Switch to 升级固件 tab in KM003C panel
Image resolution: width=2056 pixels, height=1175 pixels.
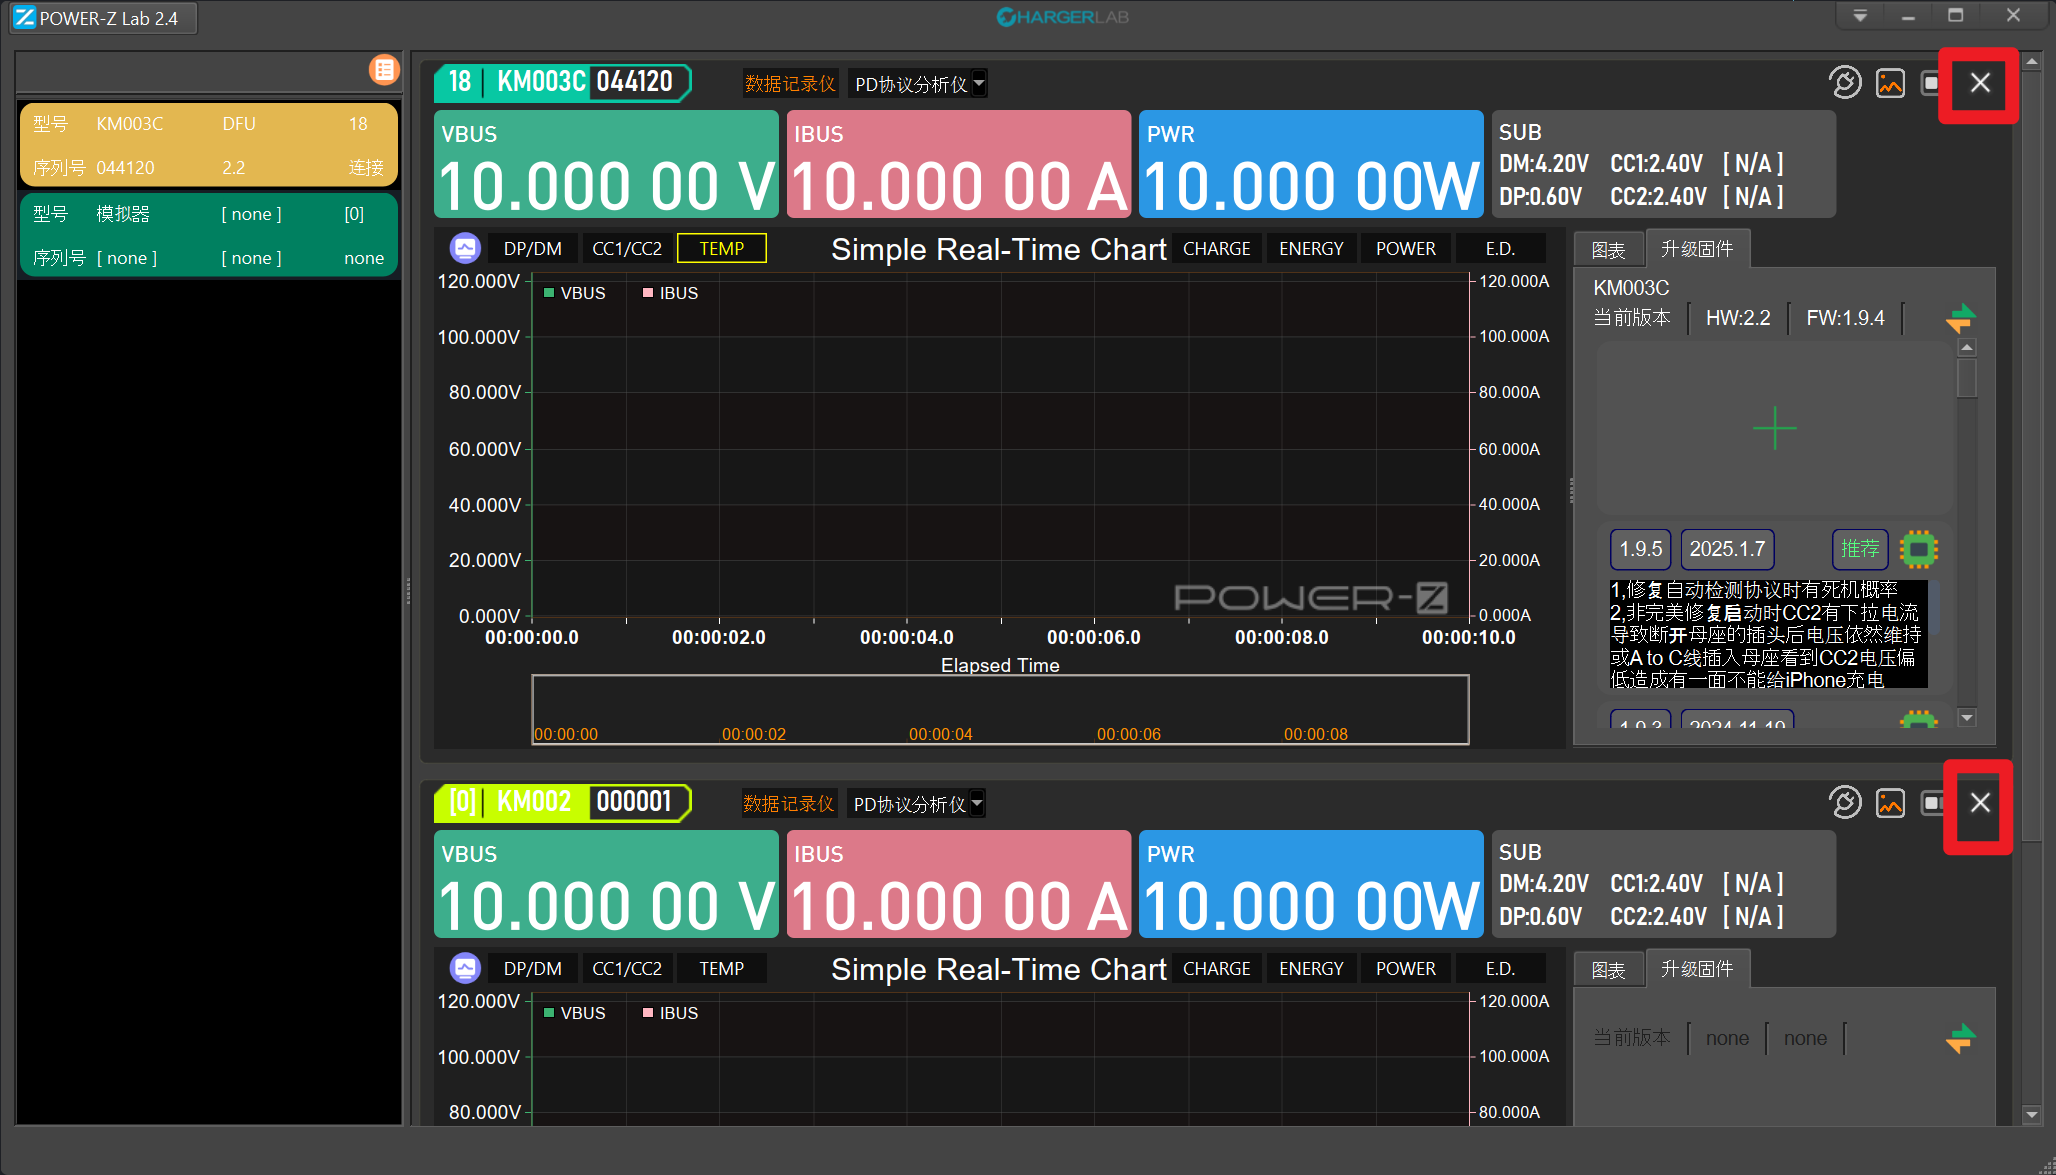[1697, 249]
